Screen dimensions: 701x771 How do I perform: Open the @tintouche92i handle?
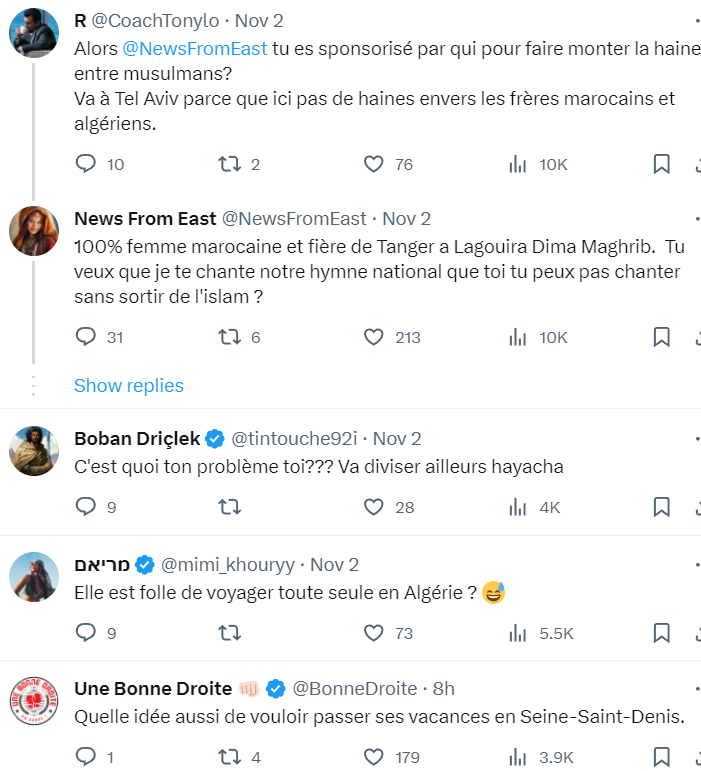pos(294,439)
